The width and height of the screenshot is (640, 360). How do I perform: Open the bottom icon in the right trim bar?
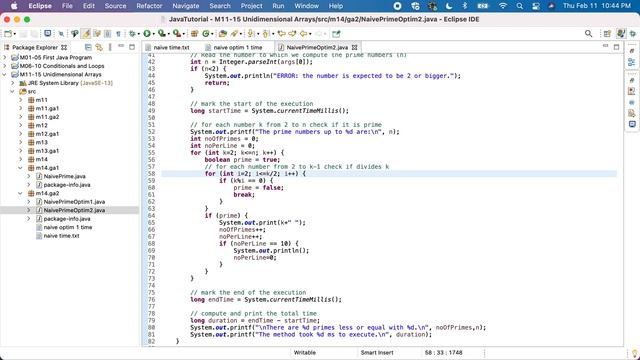[632, 124]
